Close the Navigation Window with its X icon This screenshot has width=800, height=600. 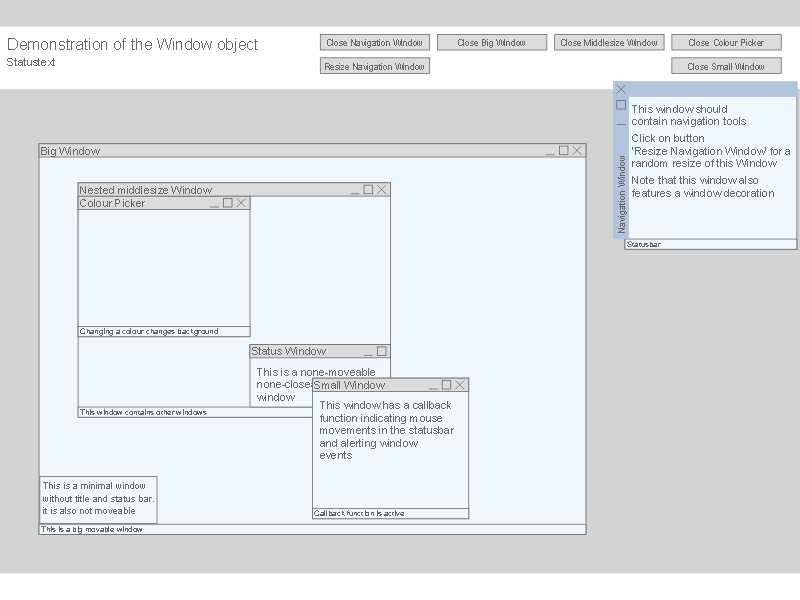pos(621,89)
